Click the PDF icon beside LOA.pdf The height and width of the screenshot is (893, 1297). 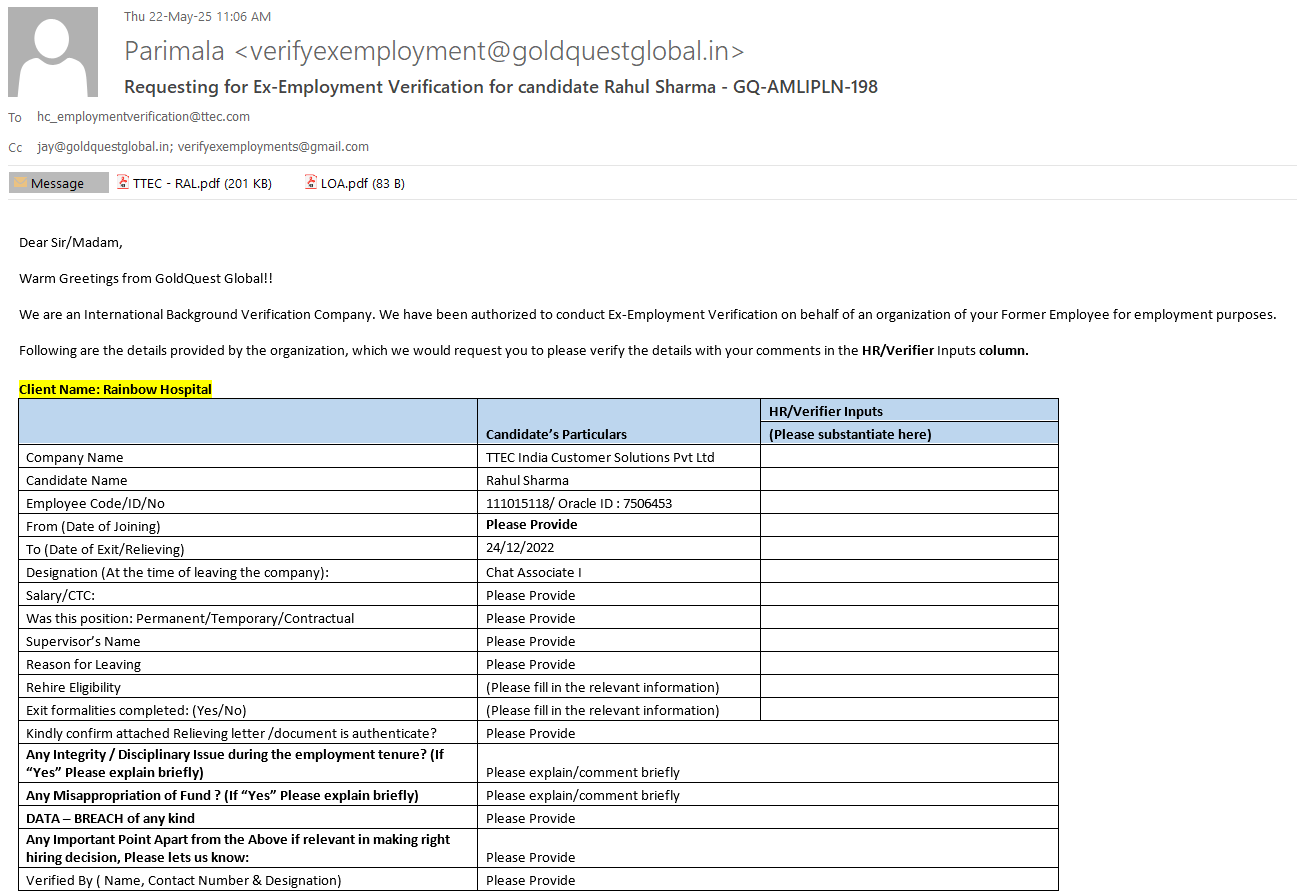[311, 183]
